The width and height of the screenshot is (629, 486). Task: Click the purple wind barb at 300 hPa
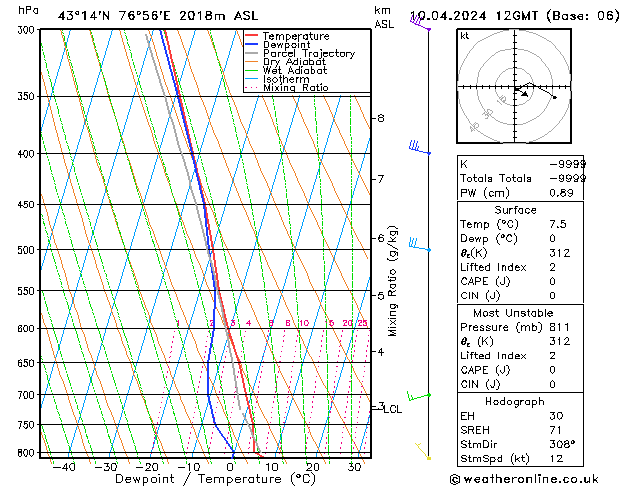[x=420, y=22]
